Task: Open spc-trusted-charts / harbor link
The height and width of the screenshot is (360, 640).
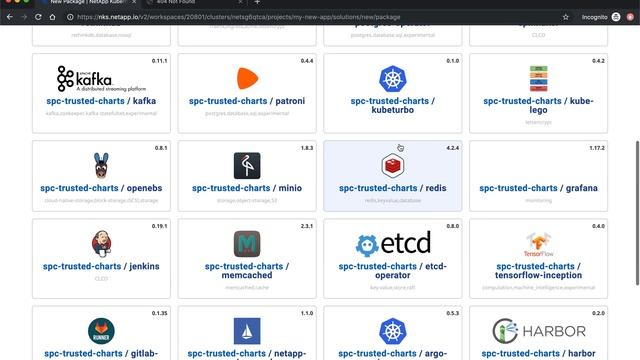Action: (x=538, y=353)
